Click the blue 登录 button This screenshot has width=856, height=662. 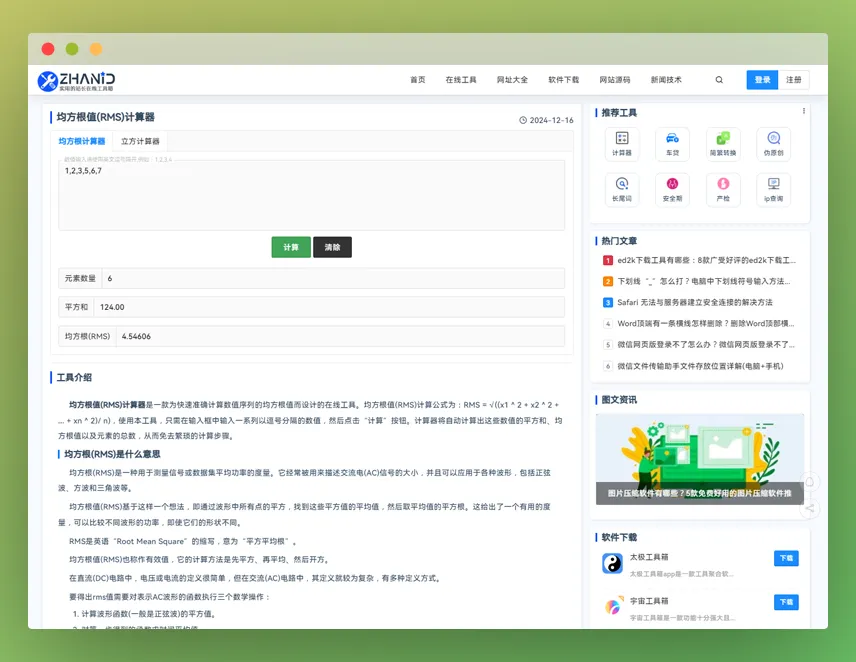pyautogui.click(x=762, y=80)
